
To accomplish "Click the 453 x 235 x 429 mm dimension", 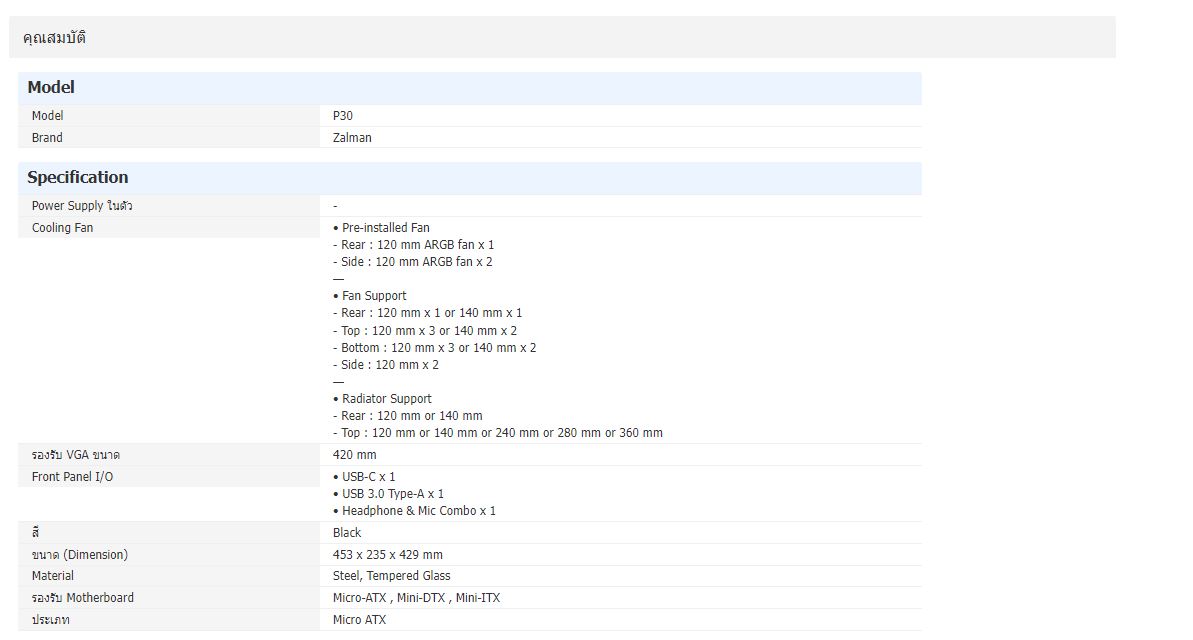I will point(388,555).
